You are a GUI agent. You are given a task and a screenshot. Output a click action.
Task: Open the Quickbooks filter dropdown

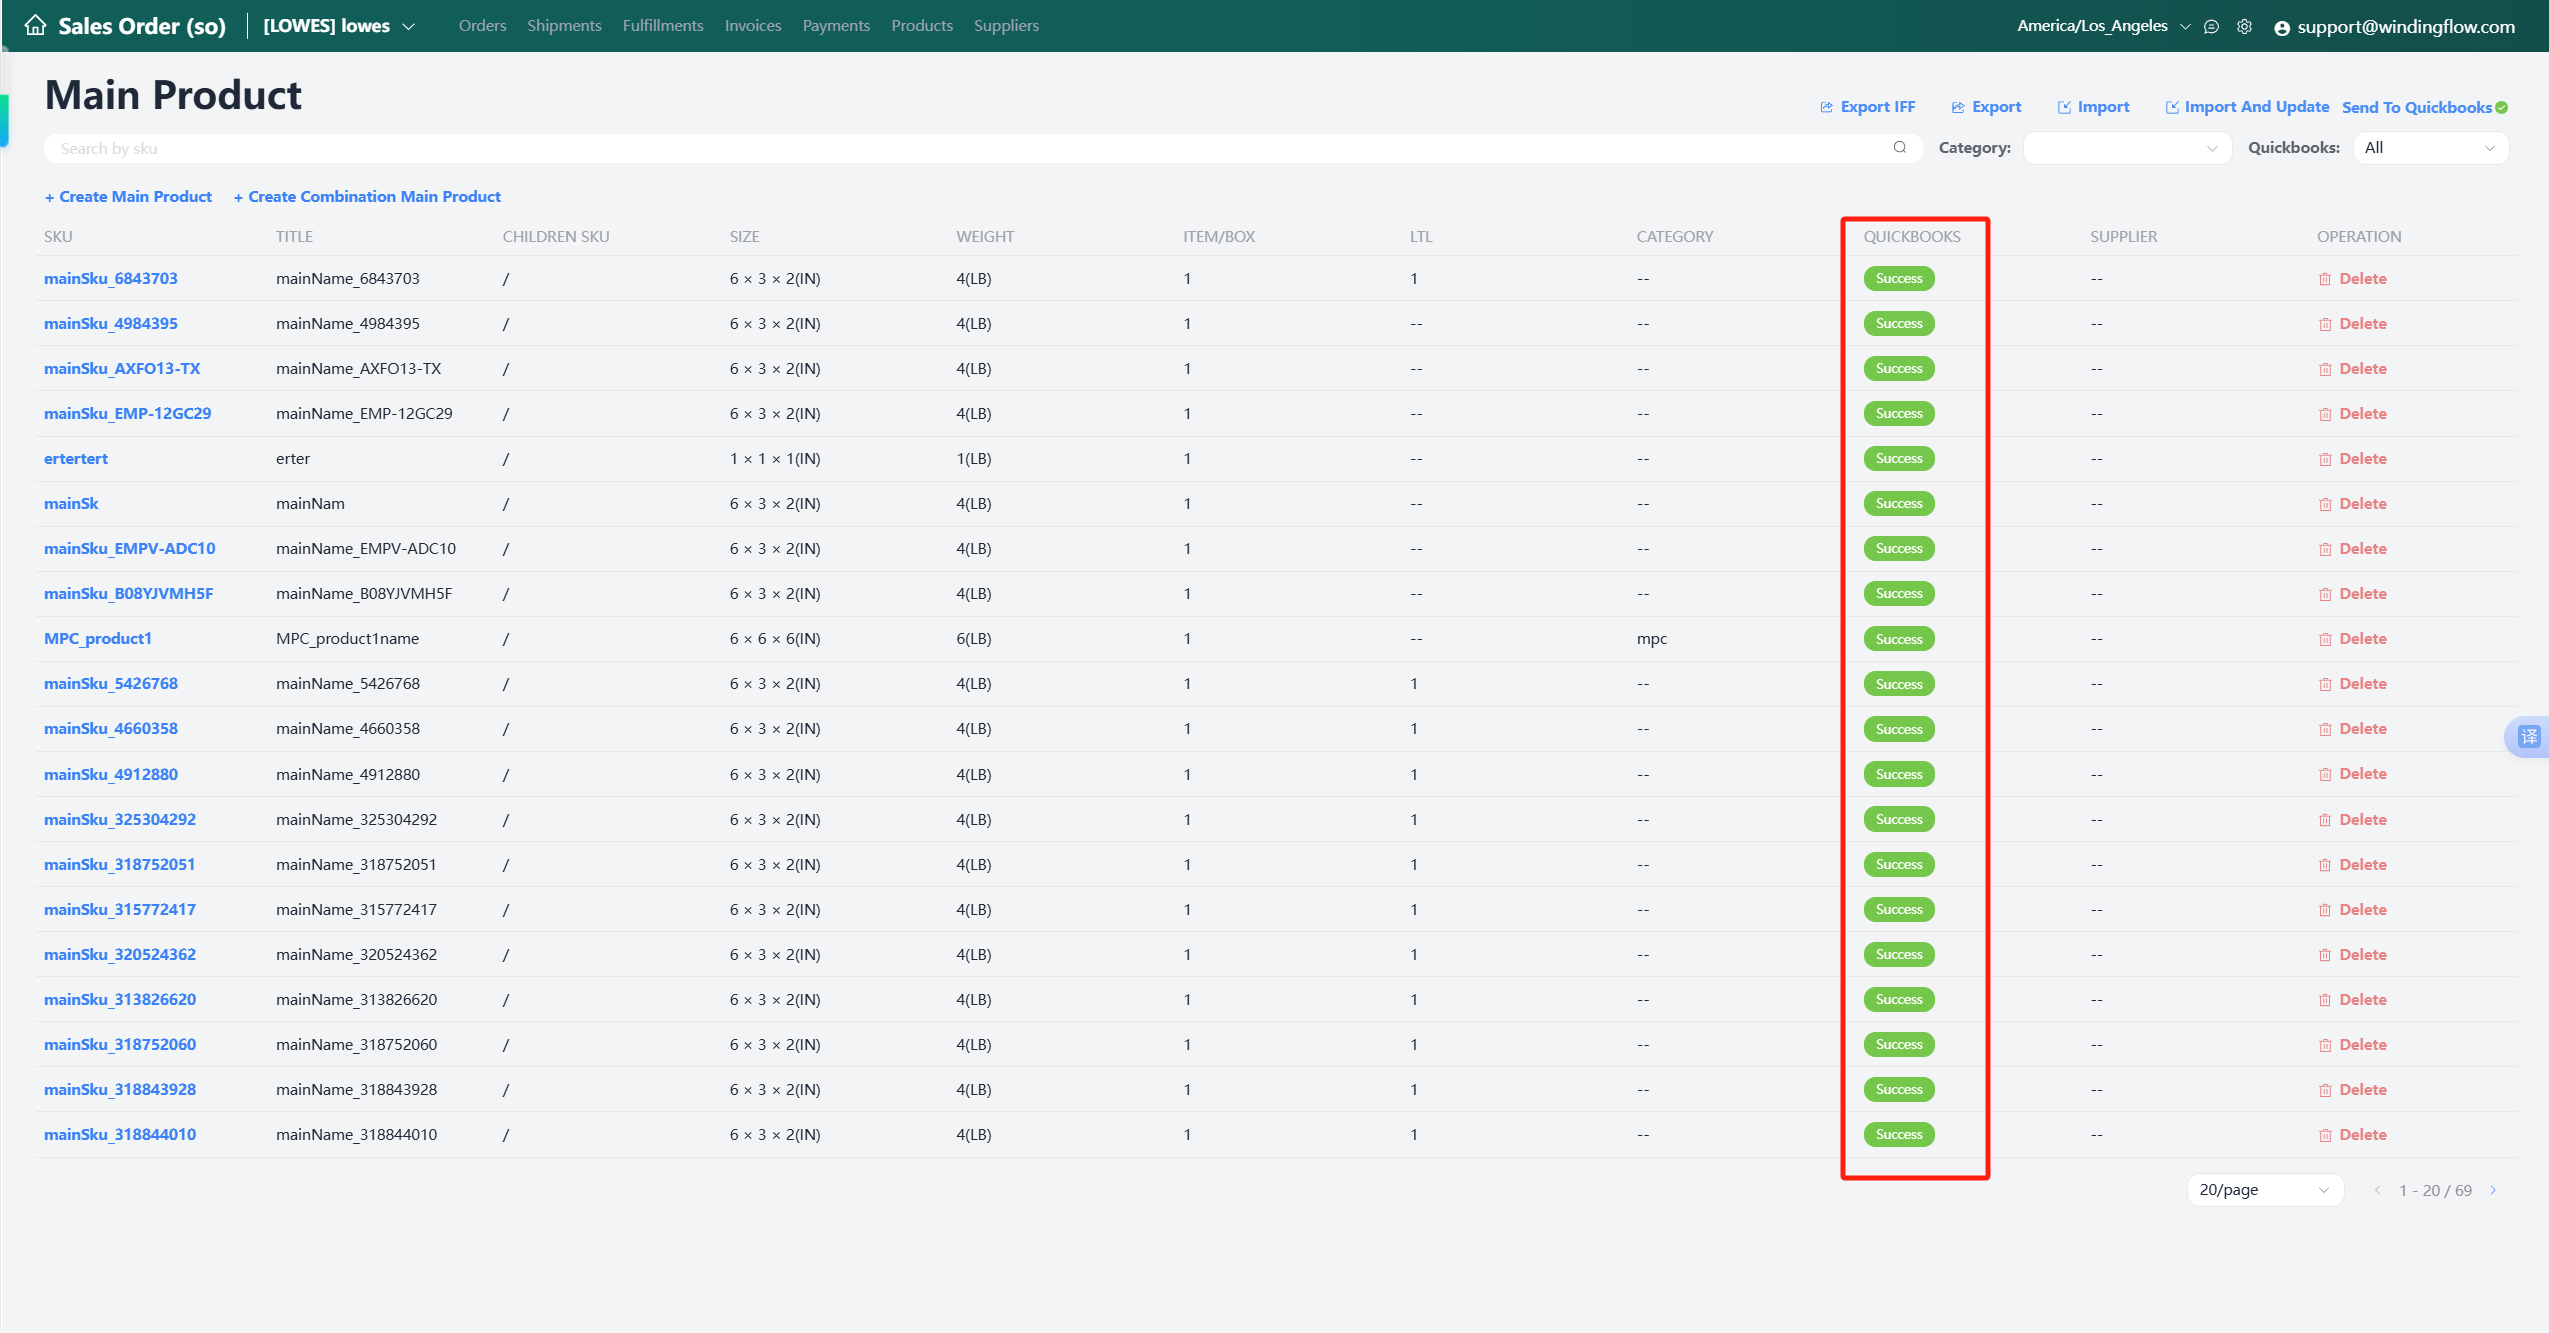pyautogui.click(x=2430, y=148)
